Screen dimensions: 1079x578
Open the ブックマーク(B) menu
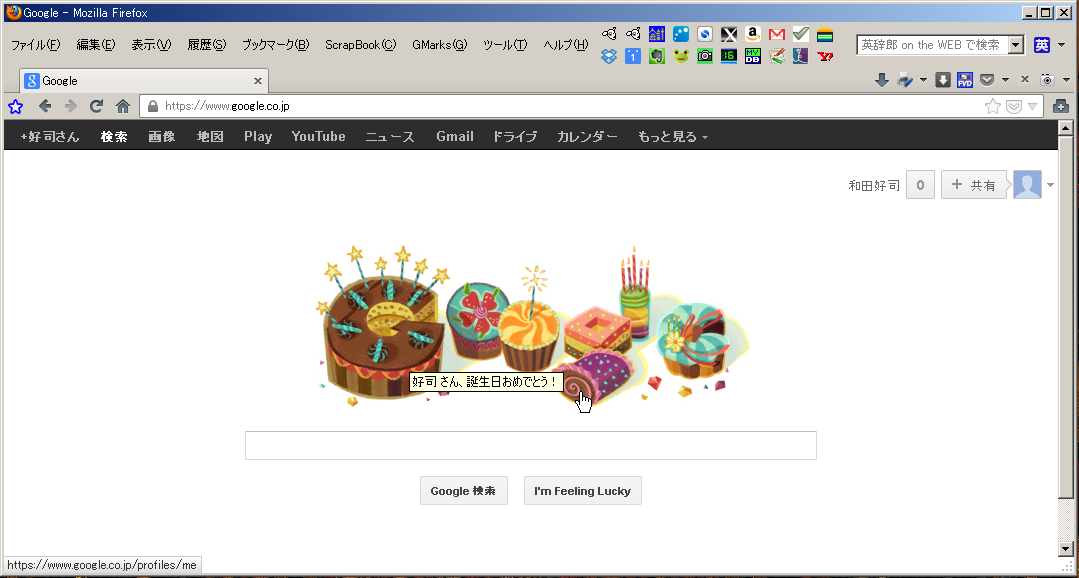(275, 45)
